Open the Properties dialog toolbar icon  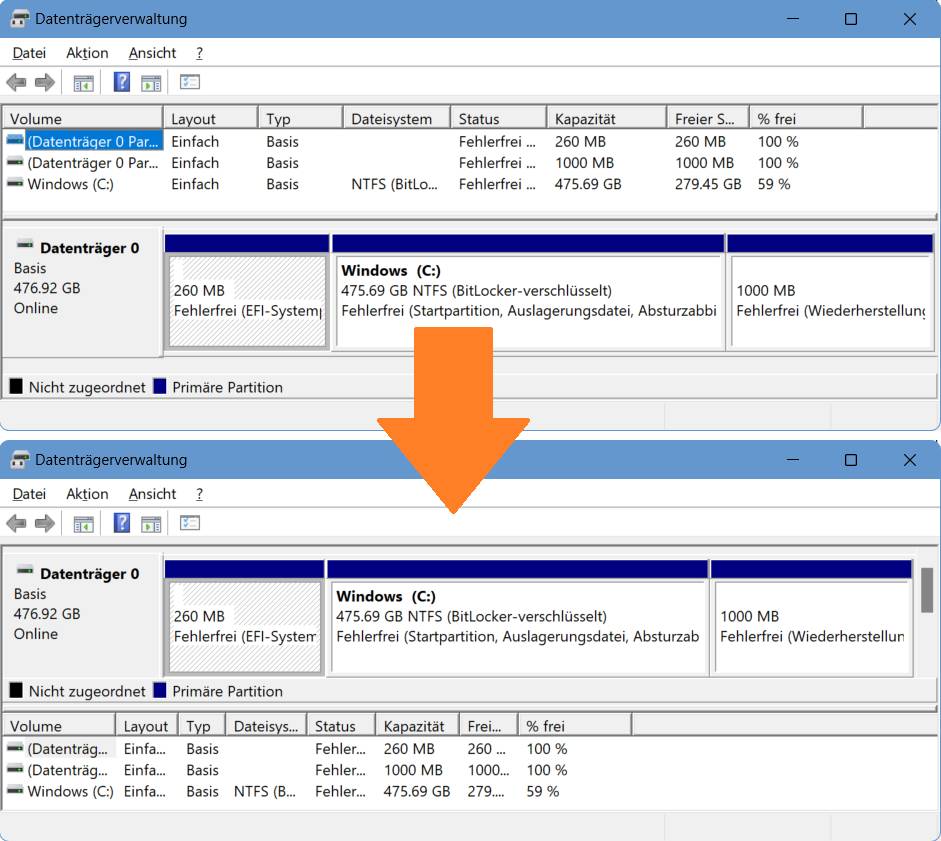[x=190, y=83]
